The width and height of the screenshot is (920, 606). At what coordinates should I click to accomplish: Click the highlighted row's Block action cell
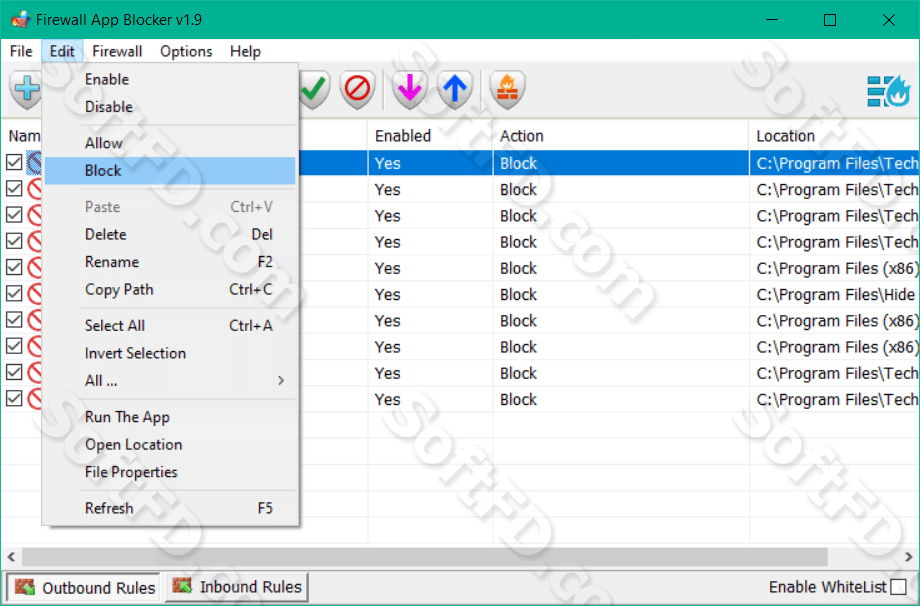(621, 163)
